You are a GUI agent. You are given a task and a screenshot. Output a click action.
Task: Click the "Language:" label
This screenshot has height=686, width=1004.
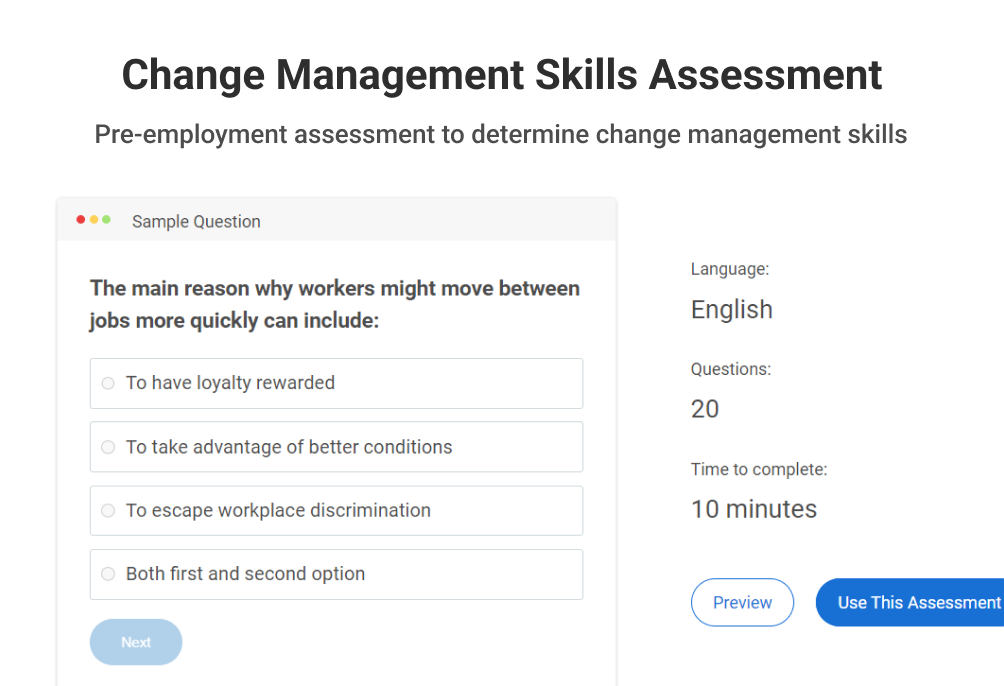coord(730,269)
